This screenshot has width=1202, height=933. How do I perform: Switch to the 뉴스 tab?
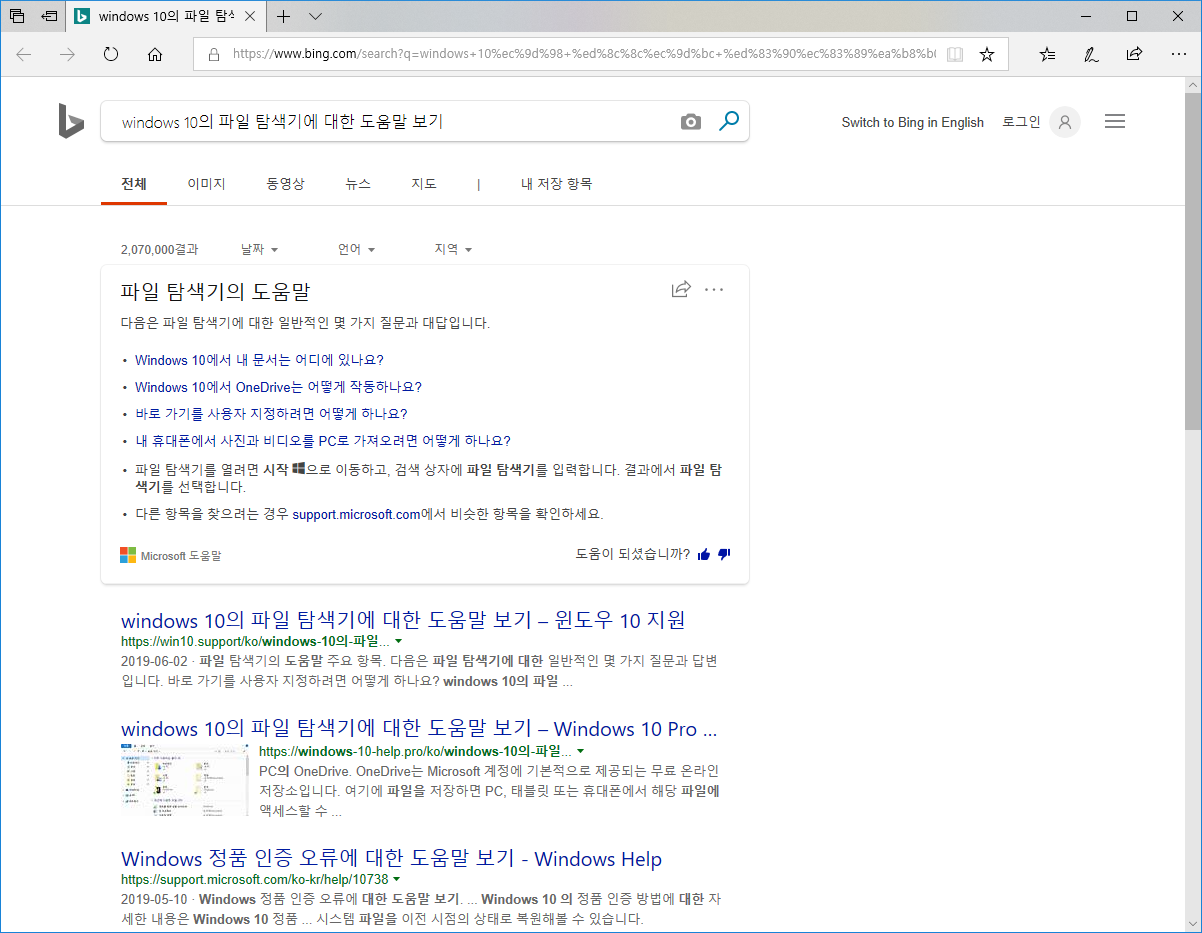(358, 184)
